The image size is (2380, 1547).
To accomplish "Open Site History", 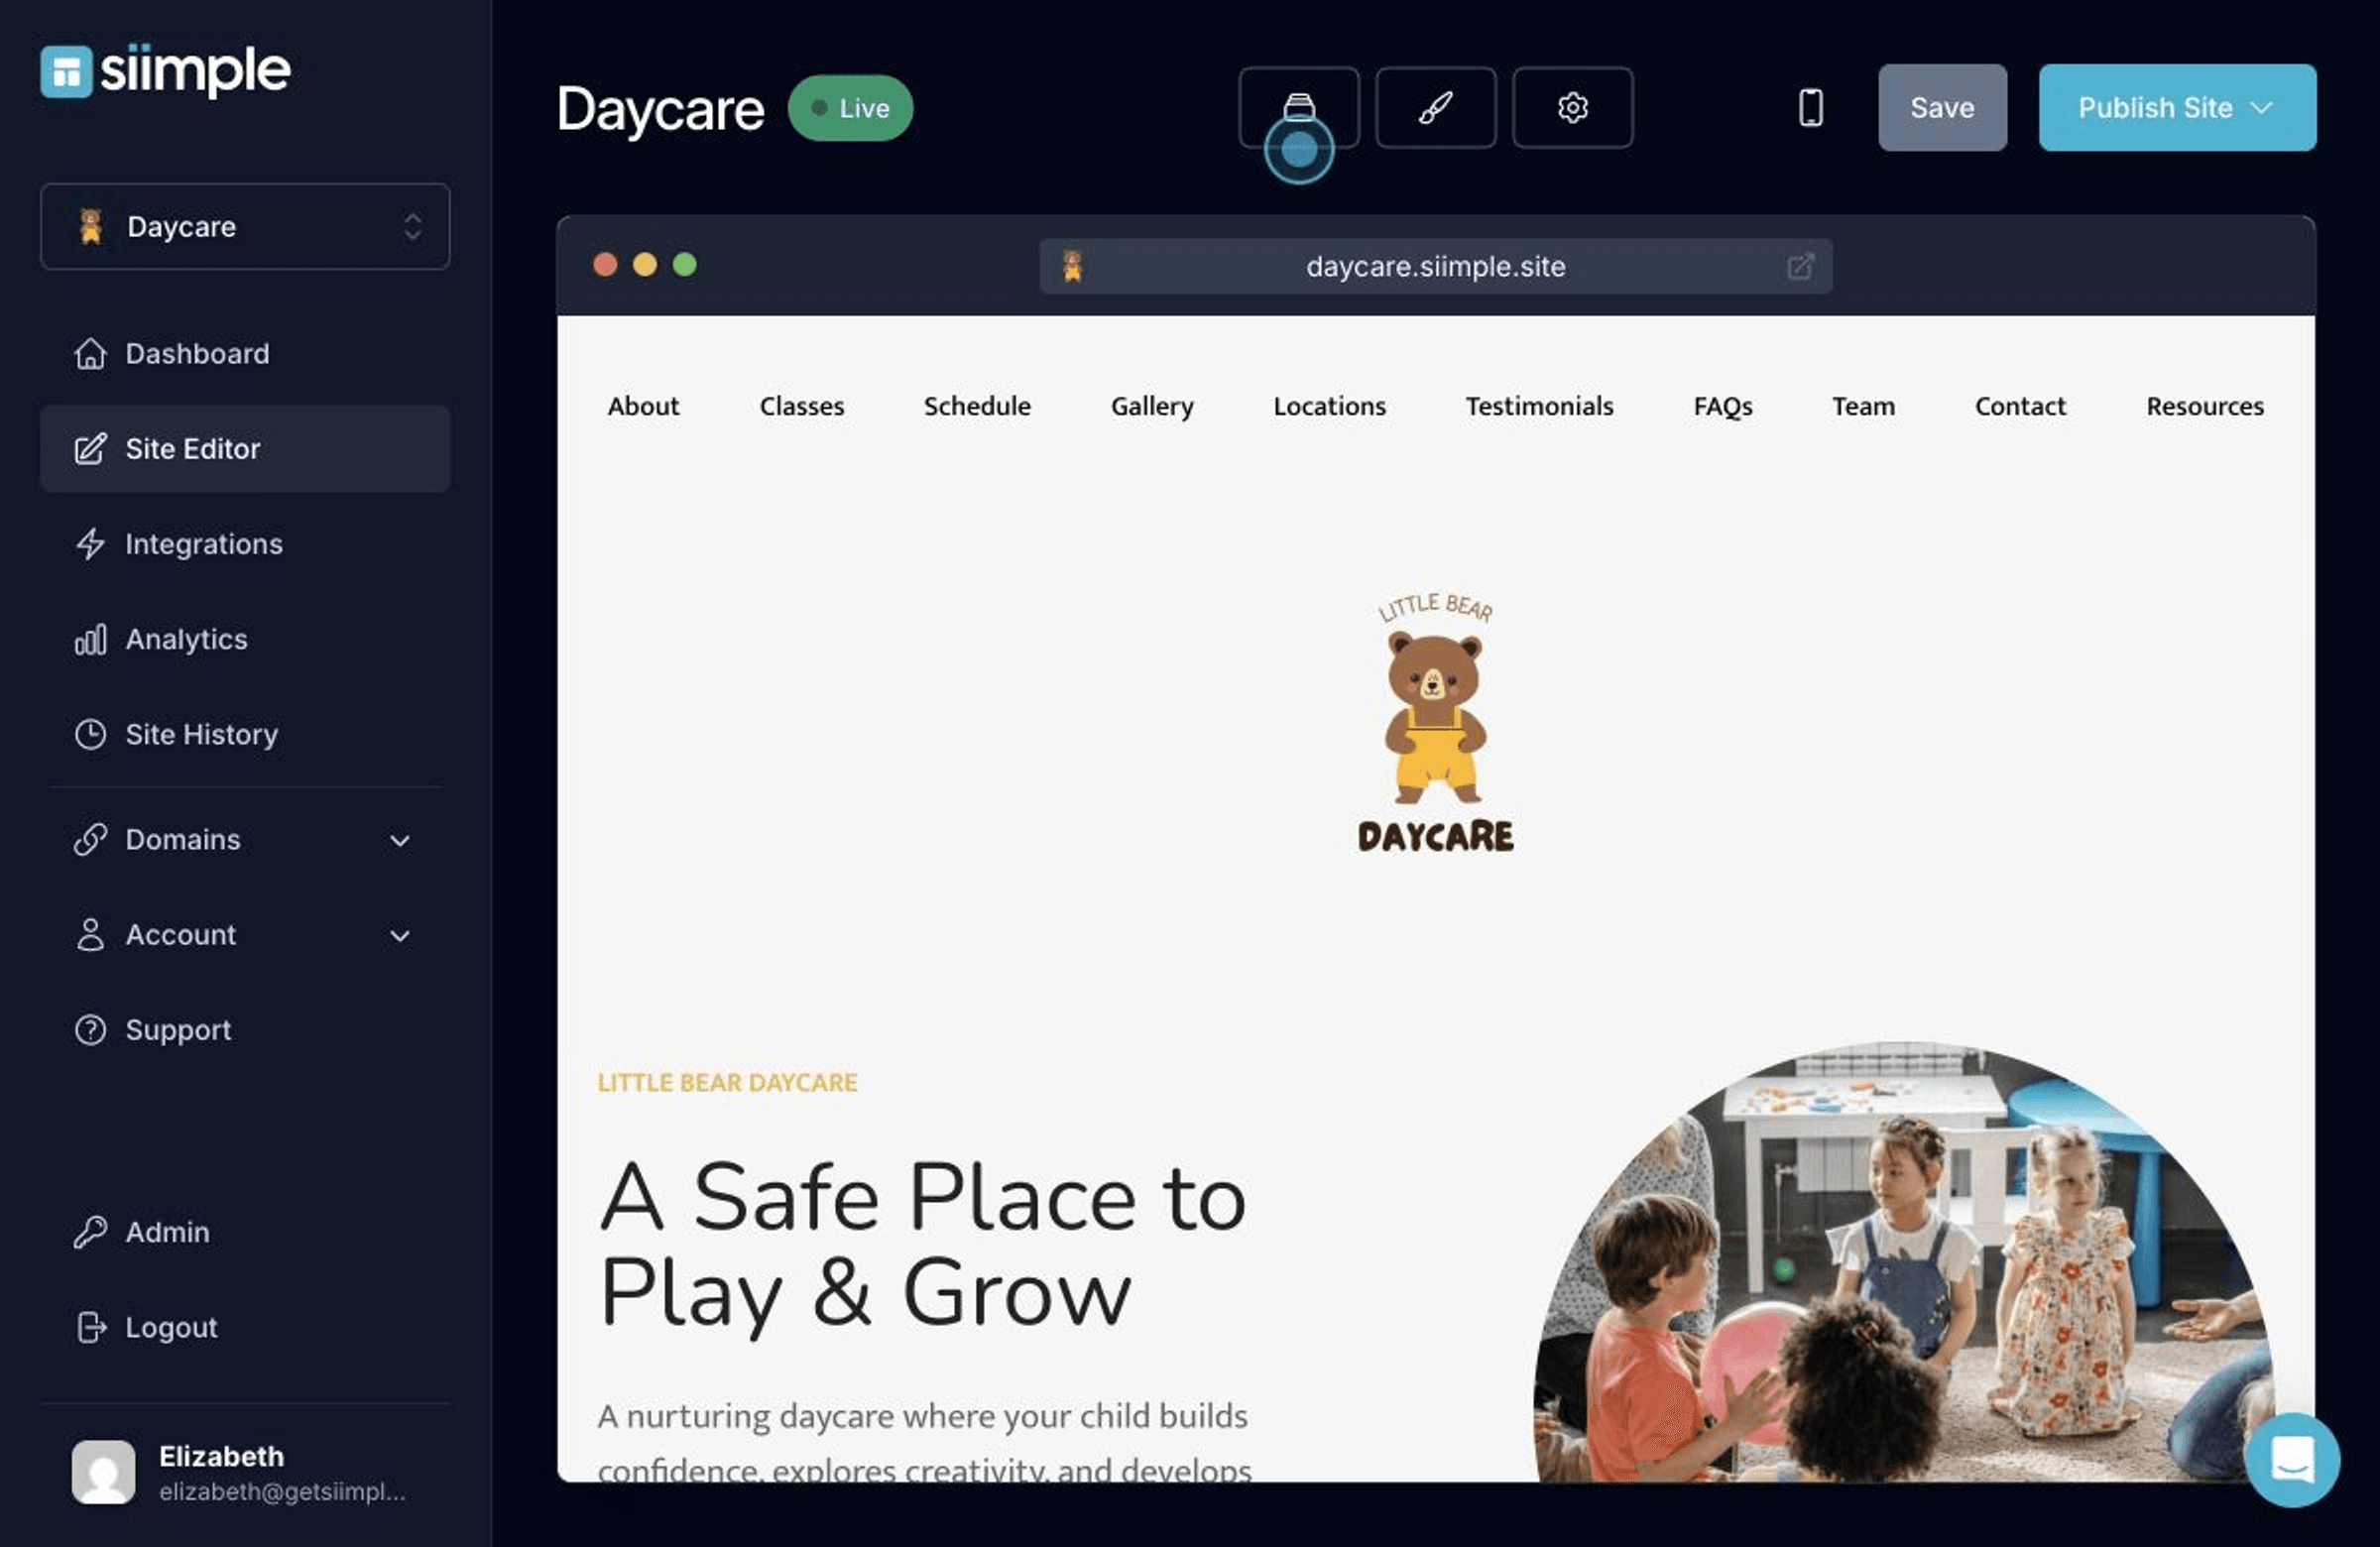I will pos(245,733).
